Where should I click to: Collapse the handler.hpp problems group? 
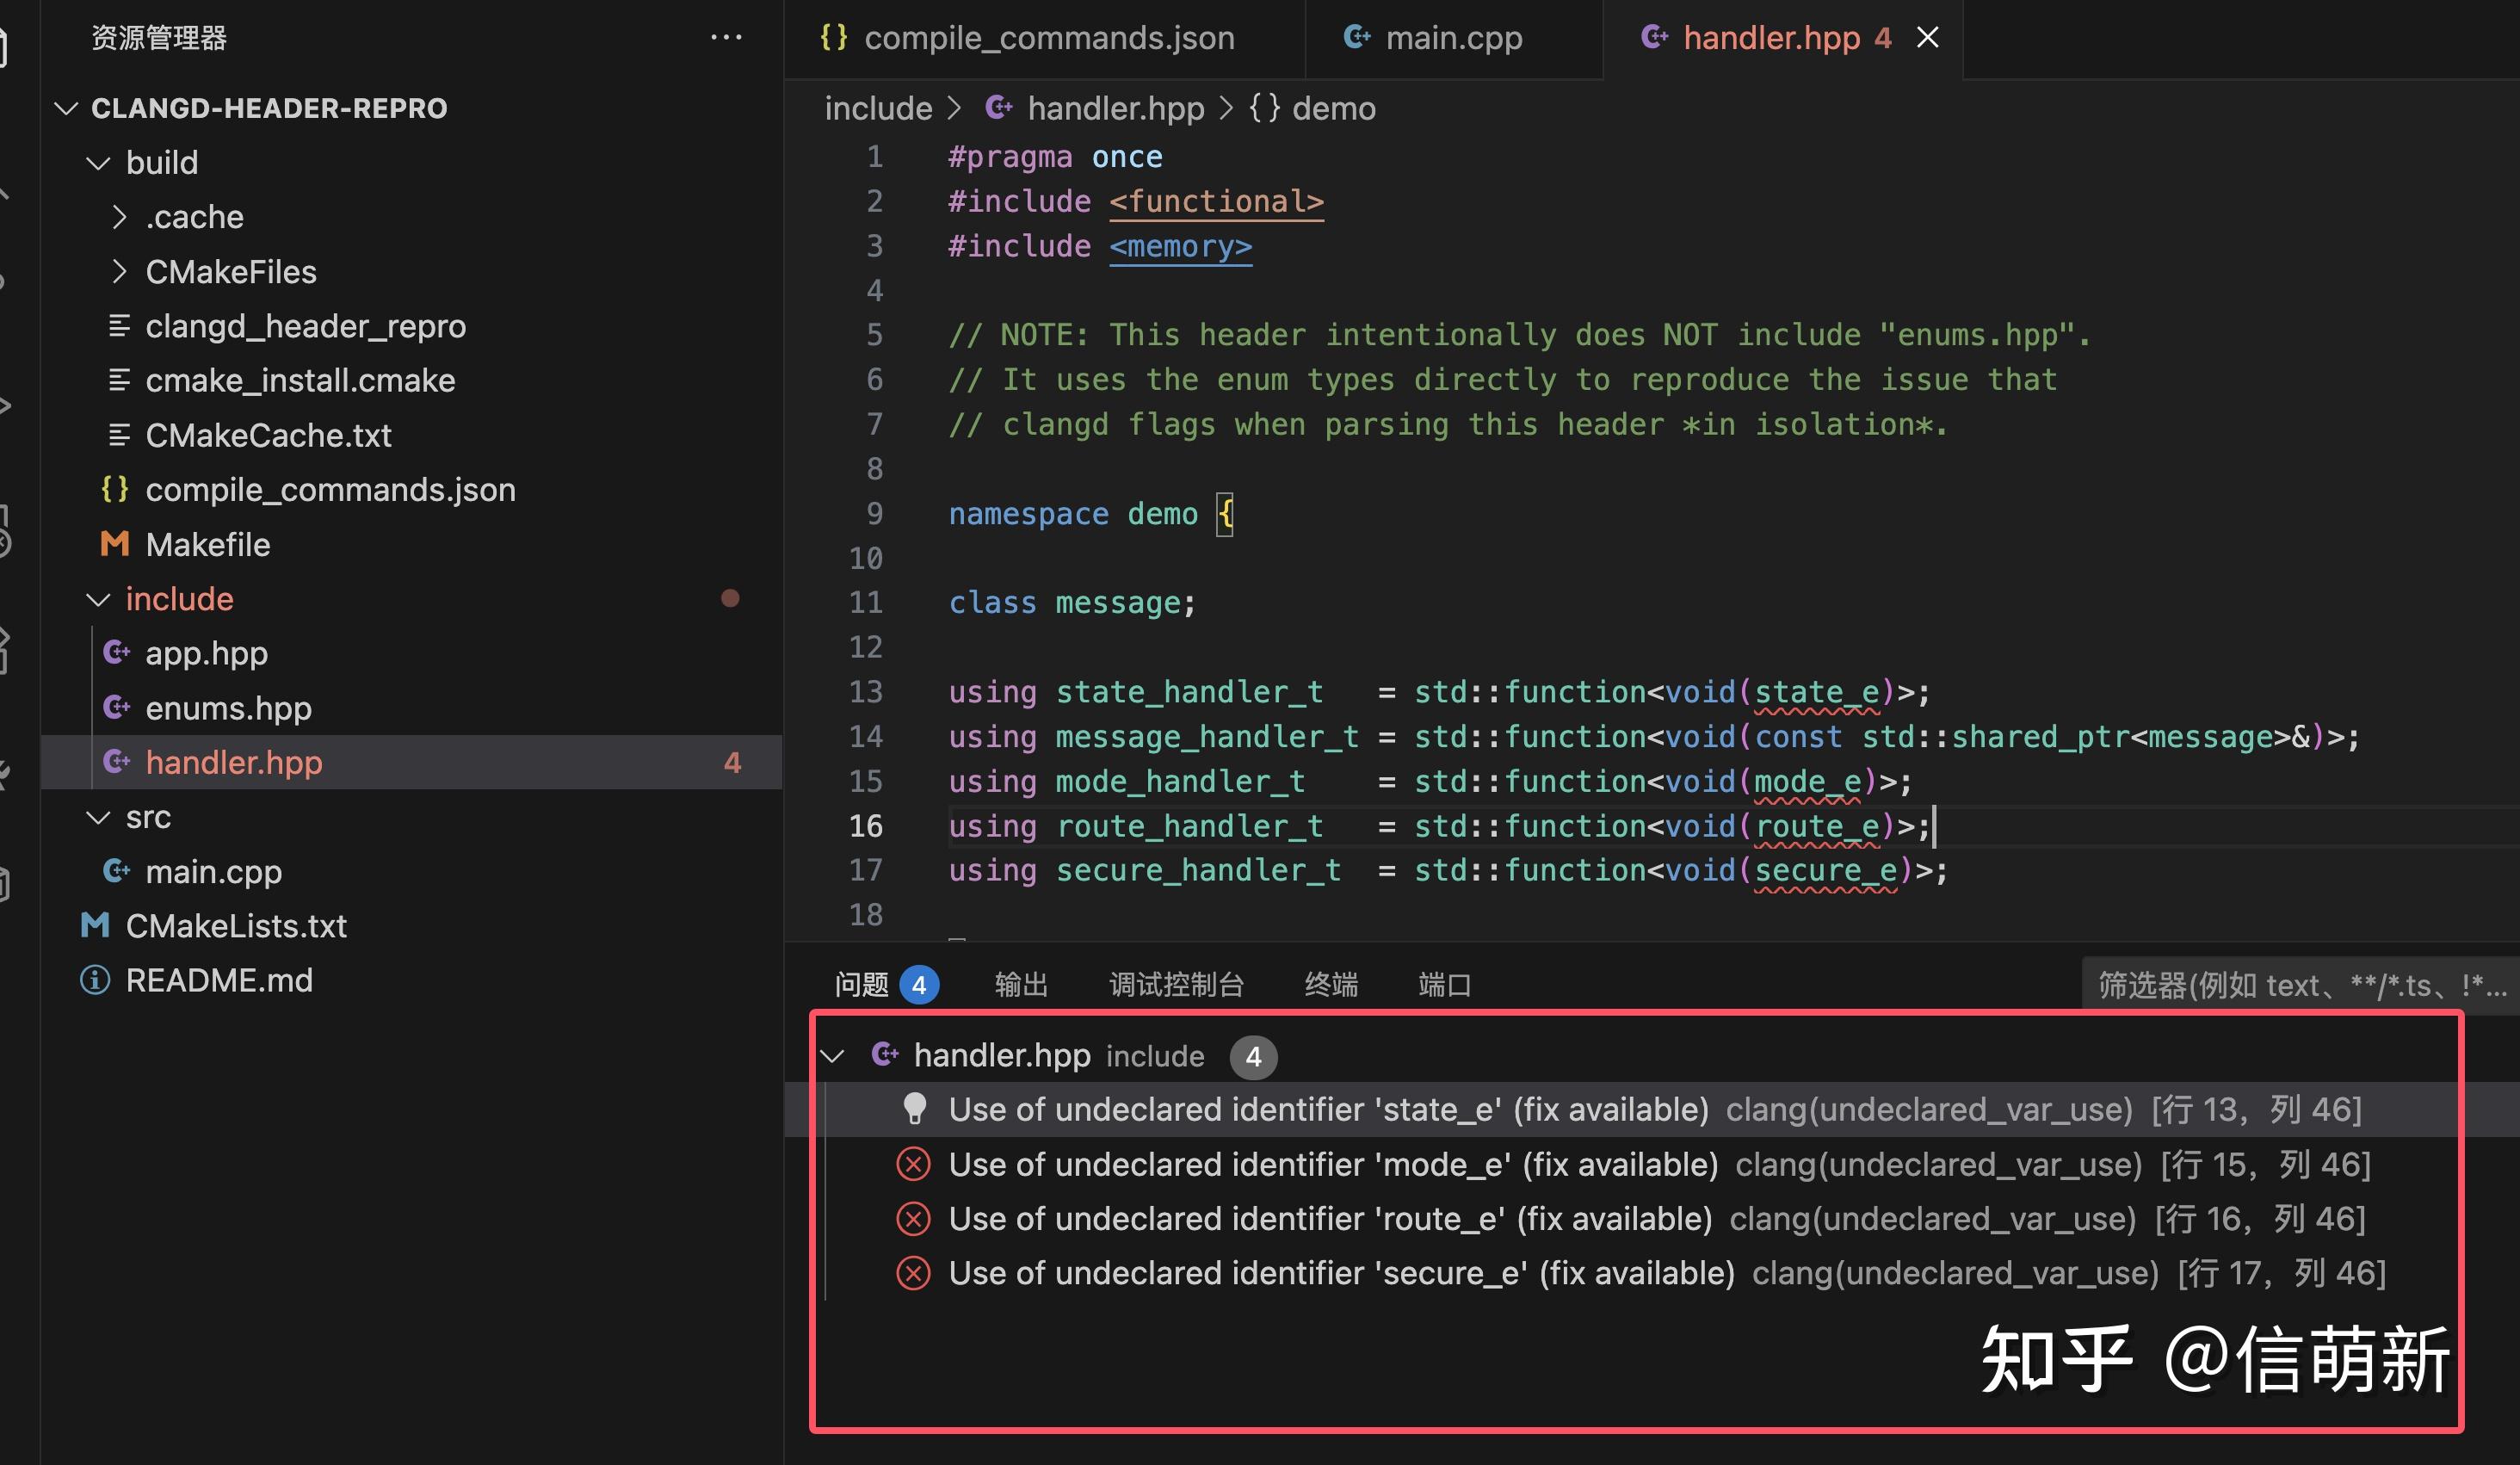click(833, 1056)
